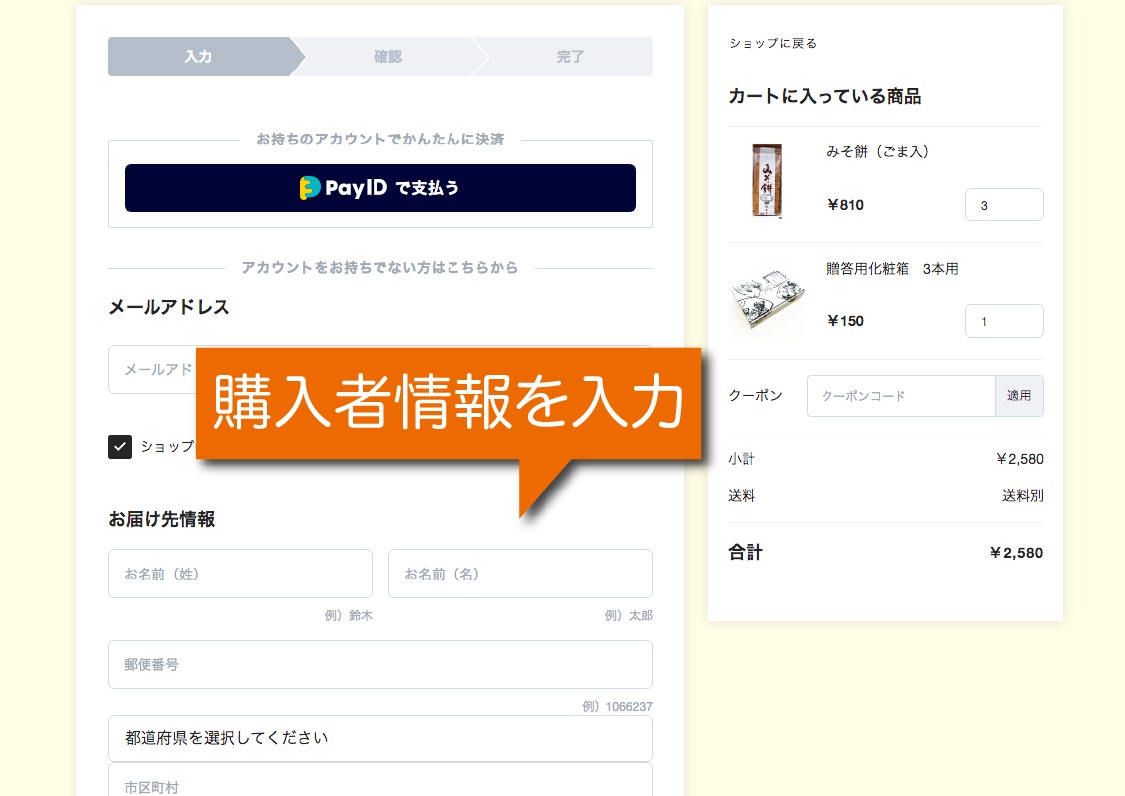Click the 例）1066237 hint text
Screen dimensions: 1125x796
pos(617,706)
